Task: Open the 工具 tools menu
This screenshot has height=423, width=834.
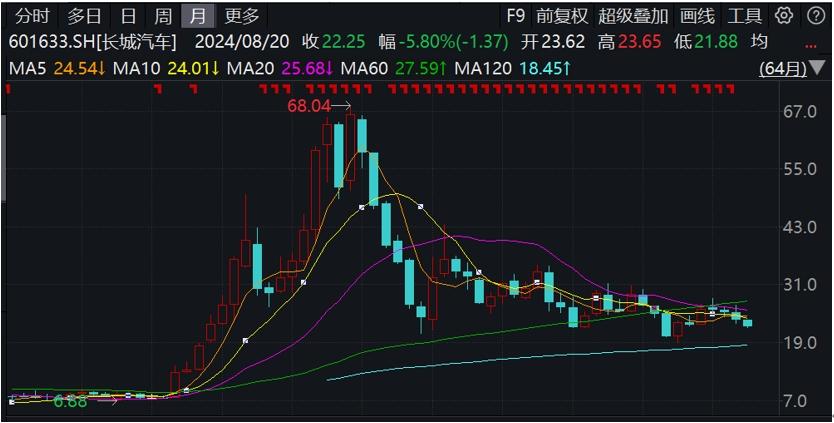Action: click(x=745, y=16)
